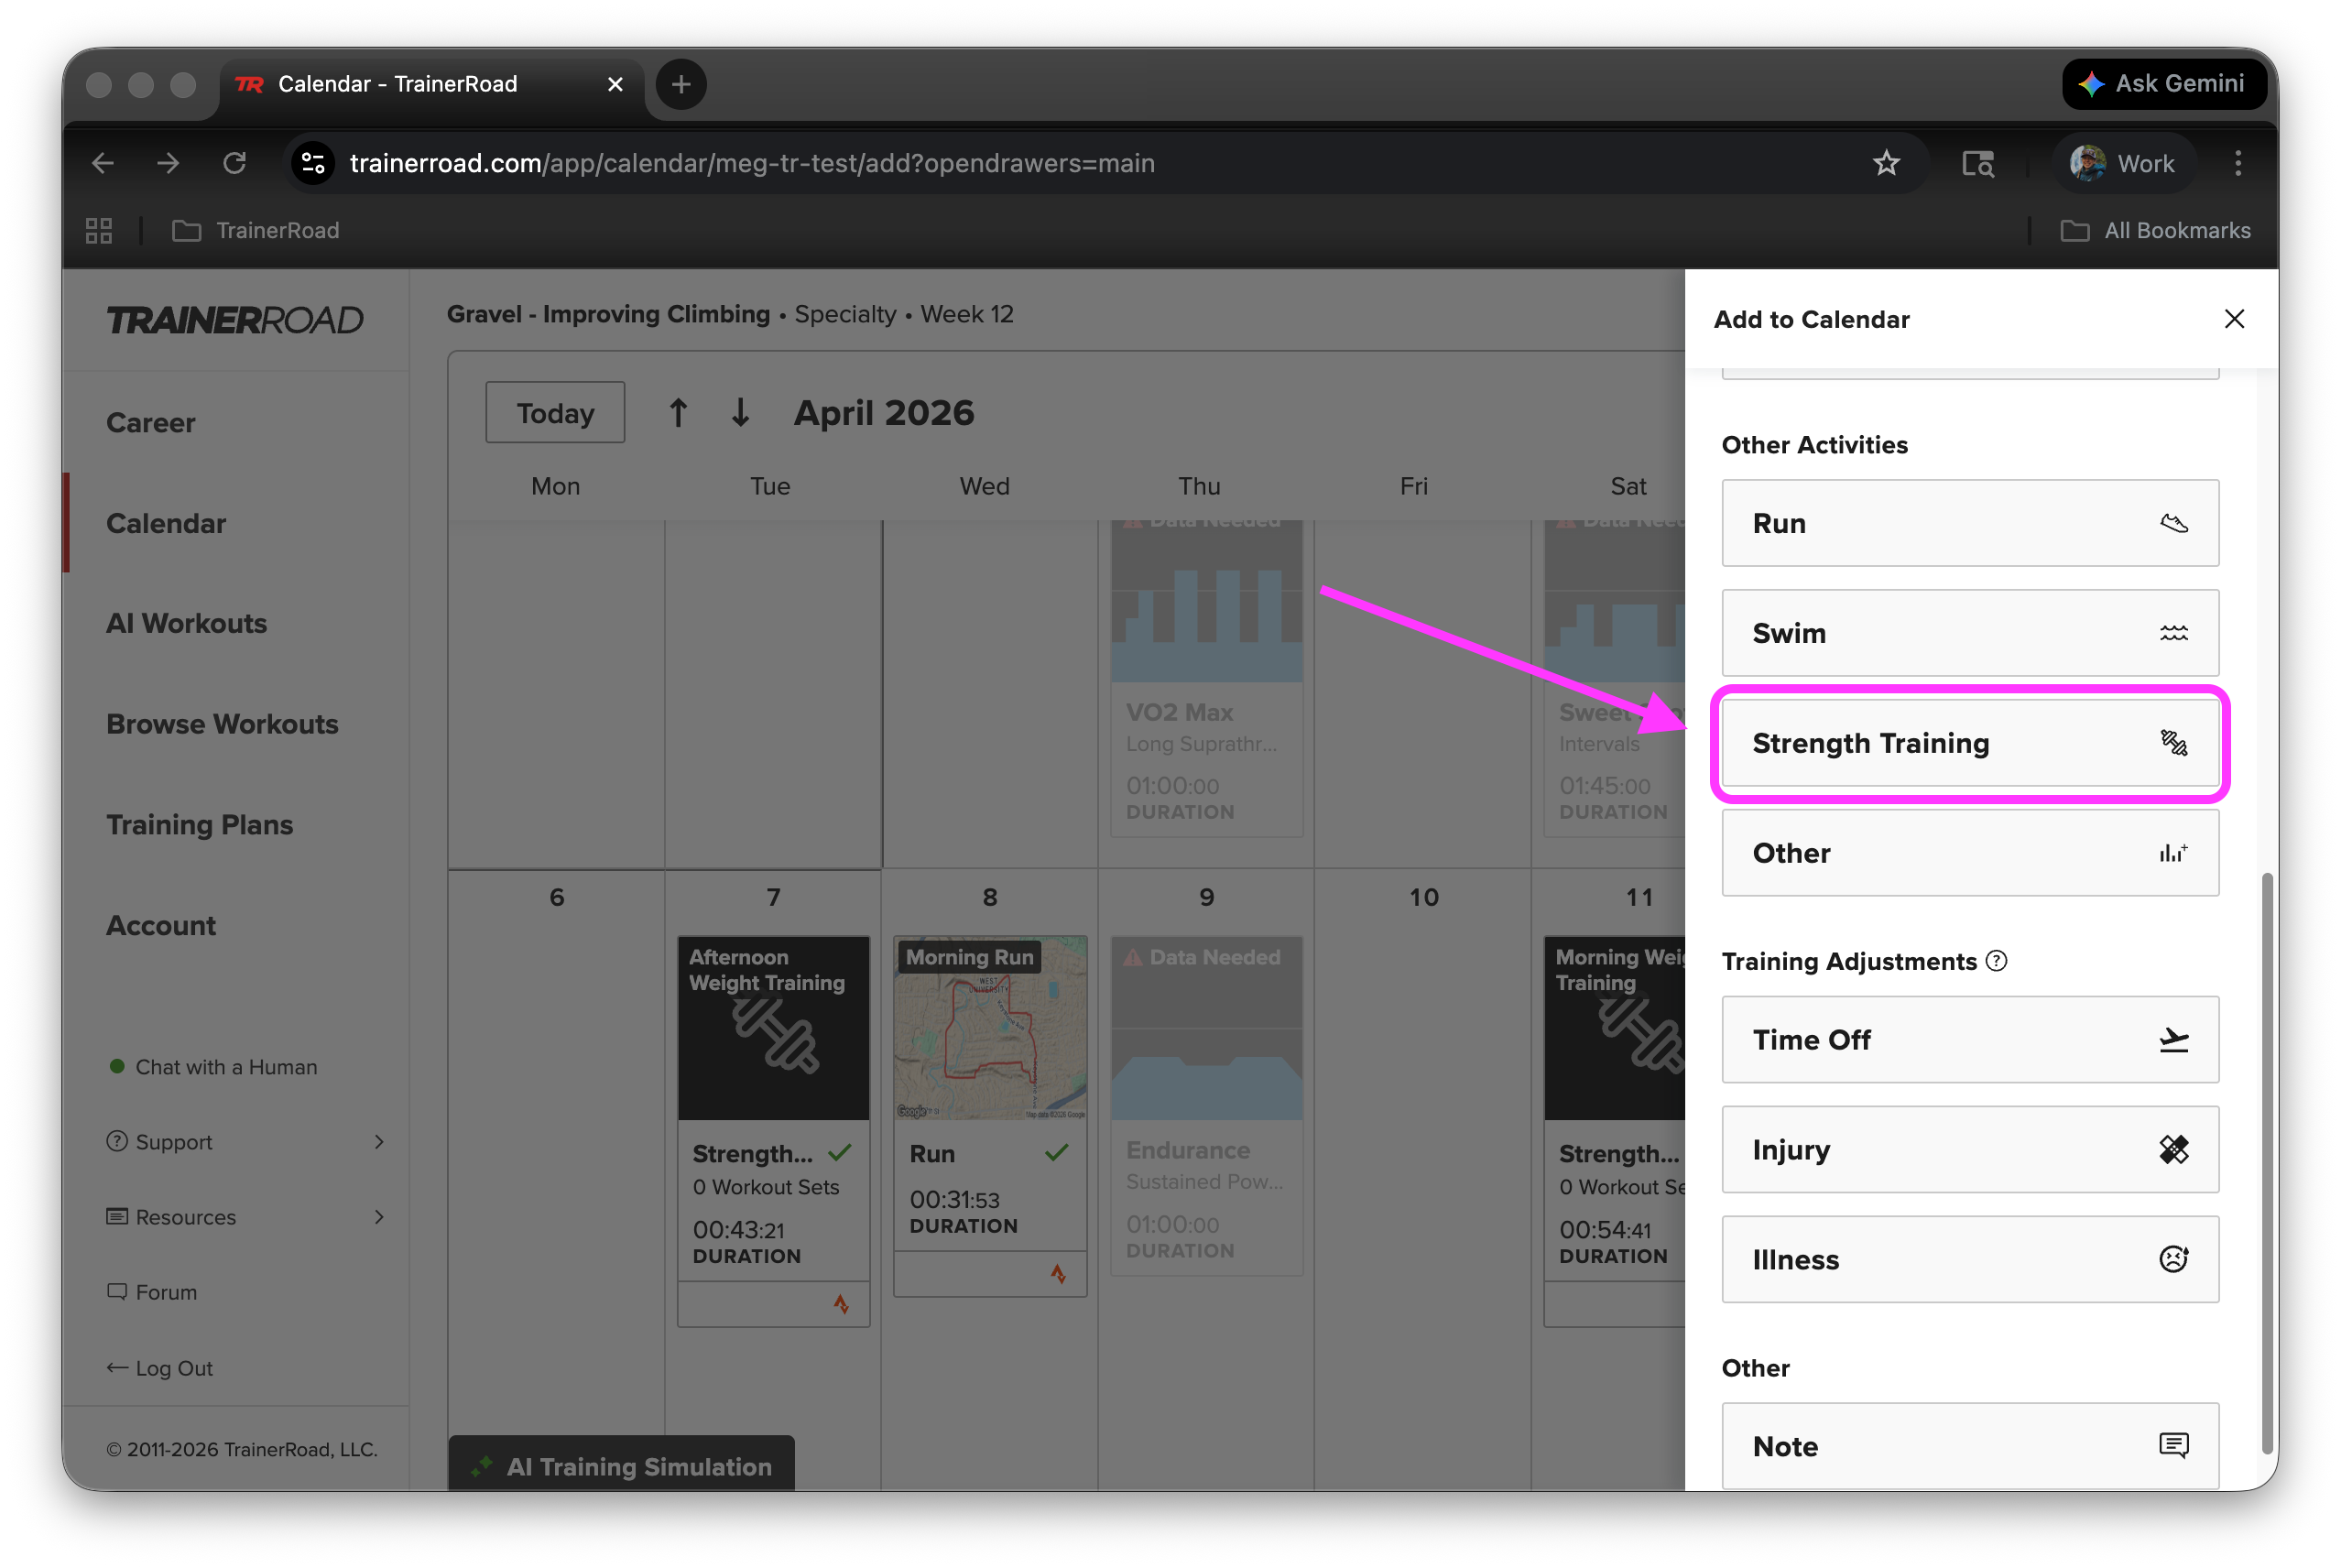Screen dimensions: 2341x1568
Task: Open Browse Workouts in sidebar
Action: [x=222, y=724]
